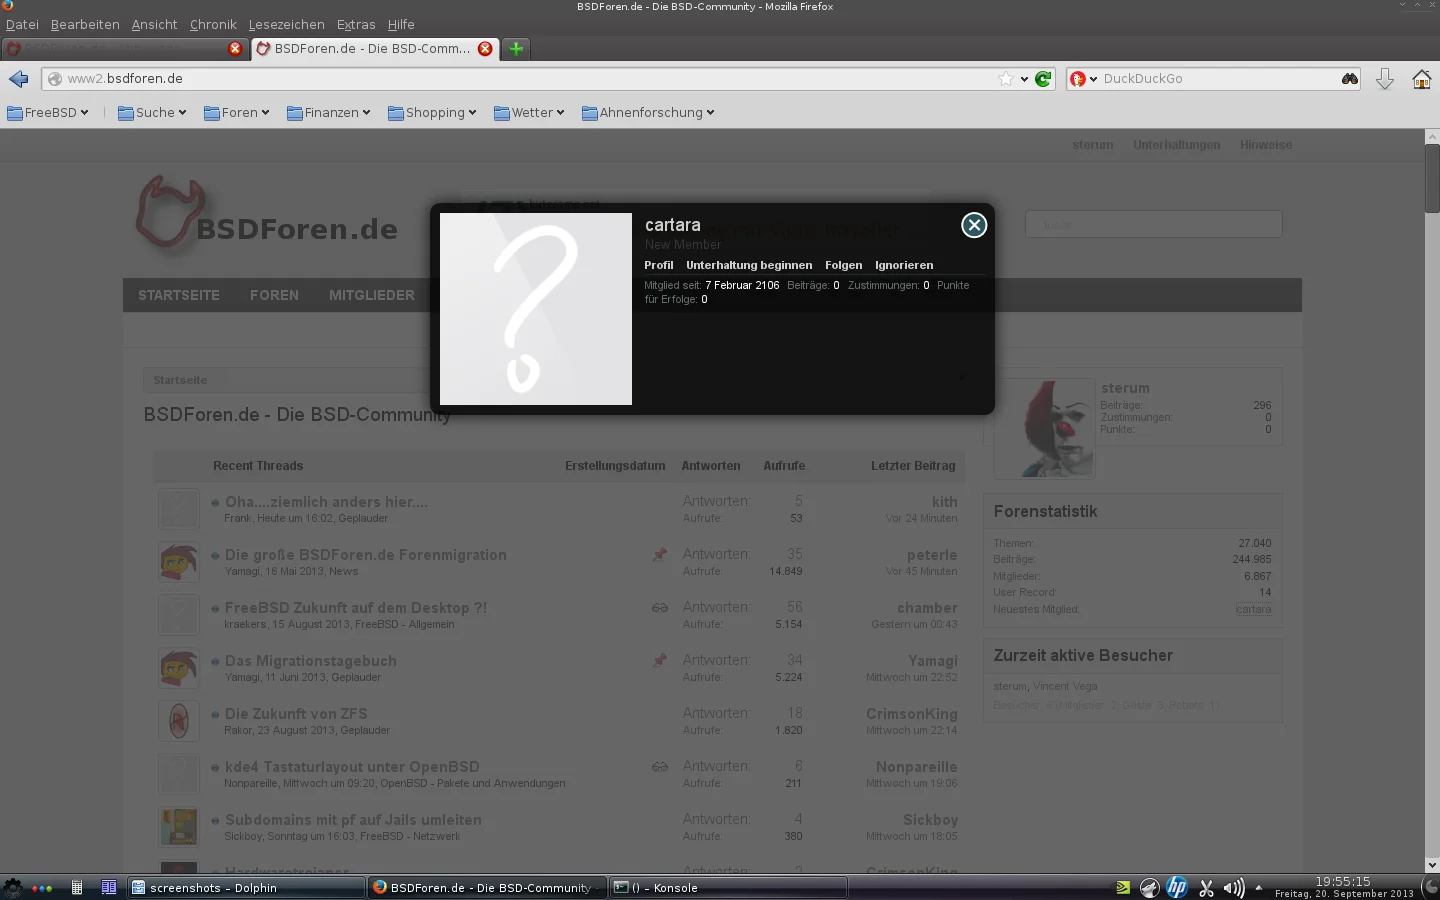Open the Klipper scissors tray icon

[1206, 887]
